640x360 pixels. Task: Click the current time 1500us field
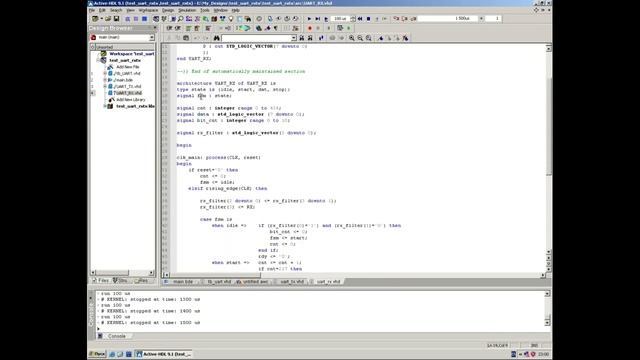pos(448,19)
